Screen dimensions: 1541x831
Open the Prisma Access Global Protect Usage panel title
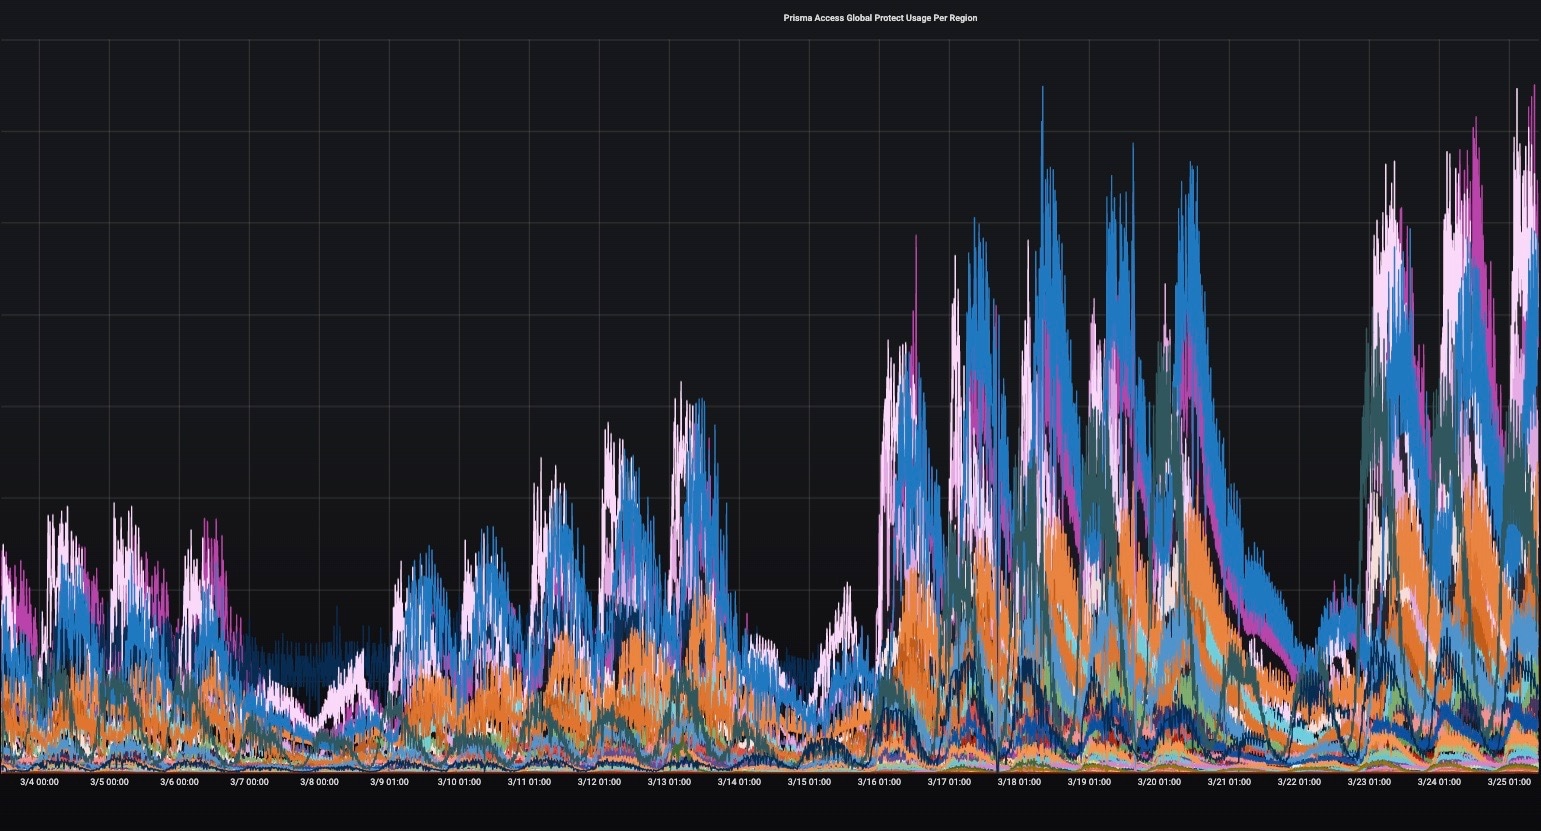click(x=880, y=18)
